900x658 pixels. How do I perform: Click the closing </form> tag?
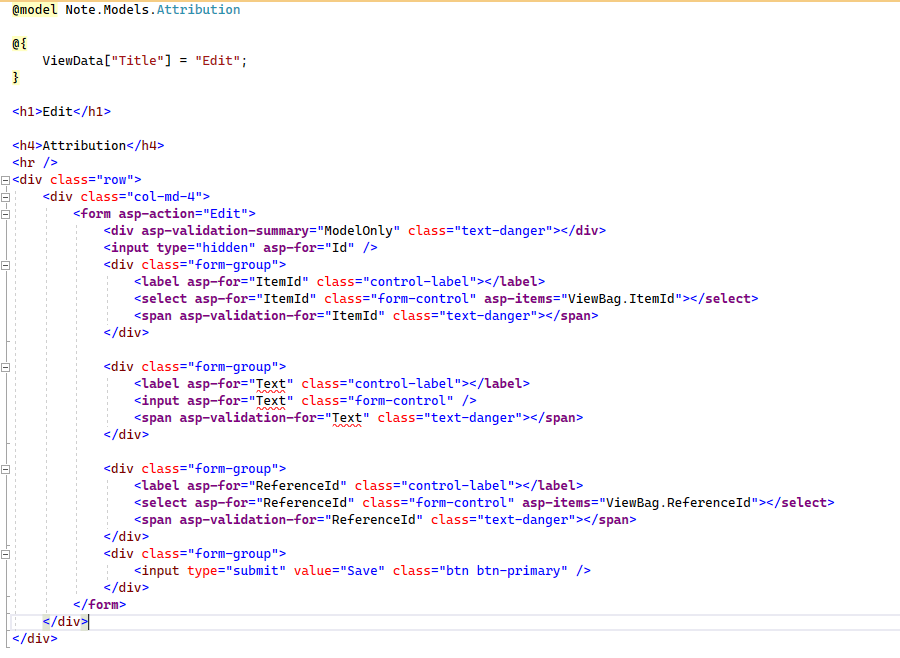[100, 605]
